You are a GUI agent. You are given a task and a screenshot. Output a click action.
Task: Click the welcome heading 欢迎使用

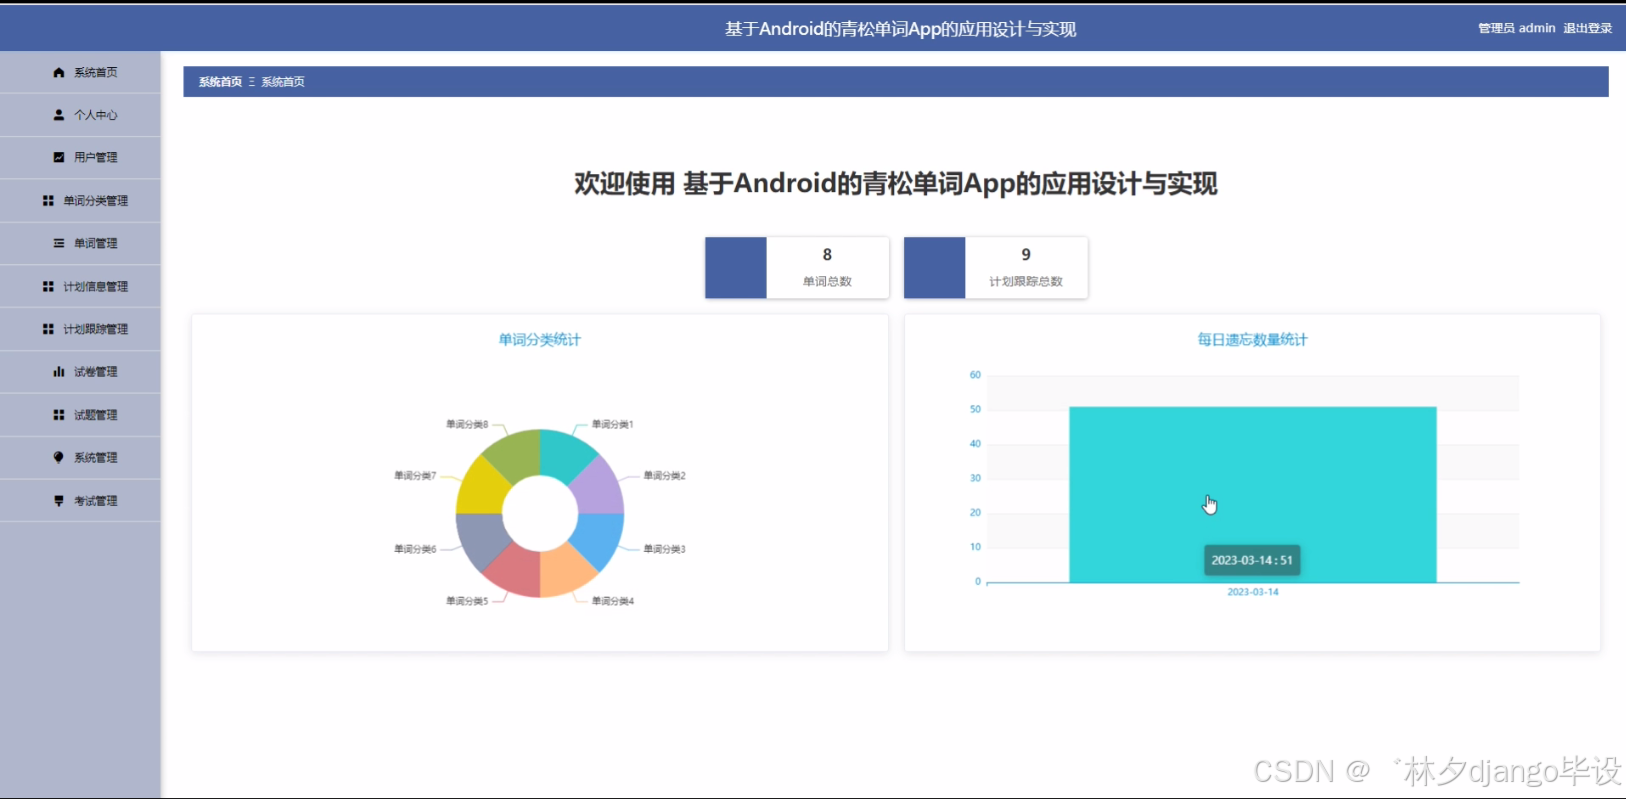[x=896, y=184]
